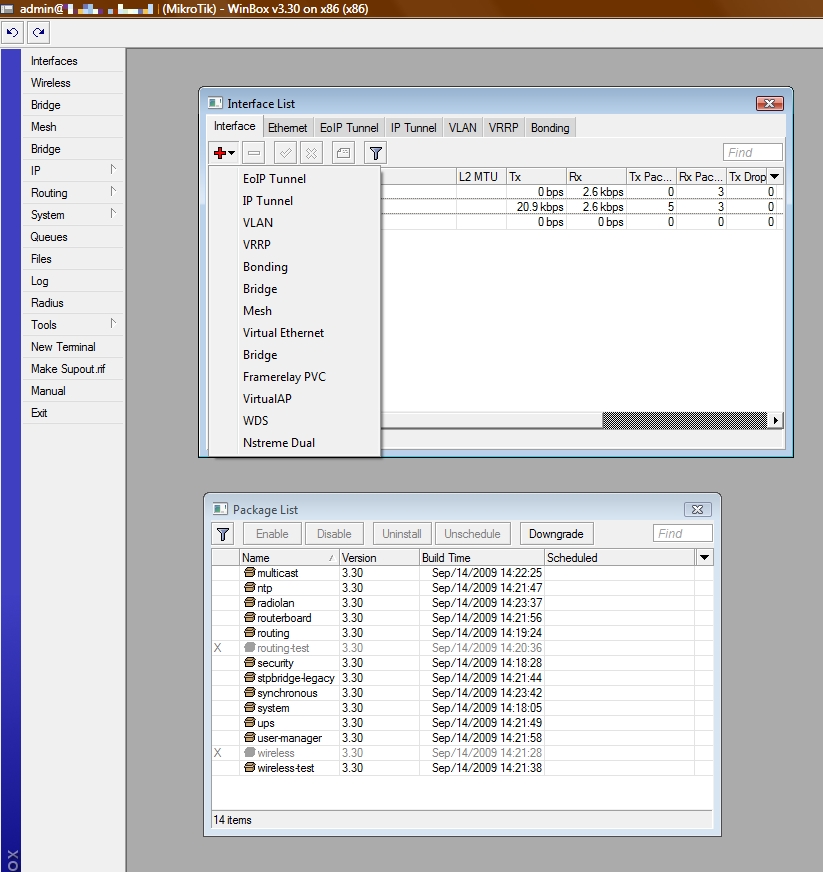Open filter in Package List toolbar
Viewport: 823px width, 872px height.
(222, 534)
